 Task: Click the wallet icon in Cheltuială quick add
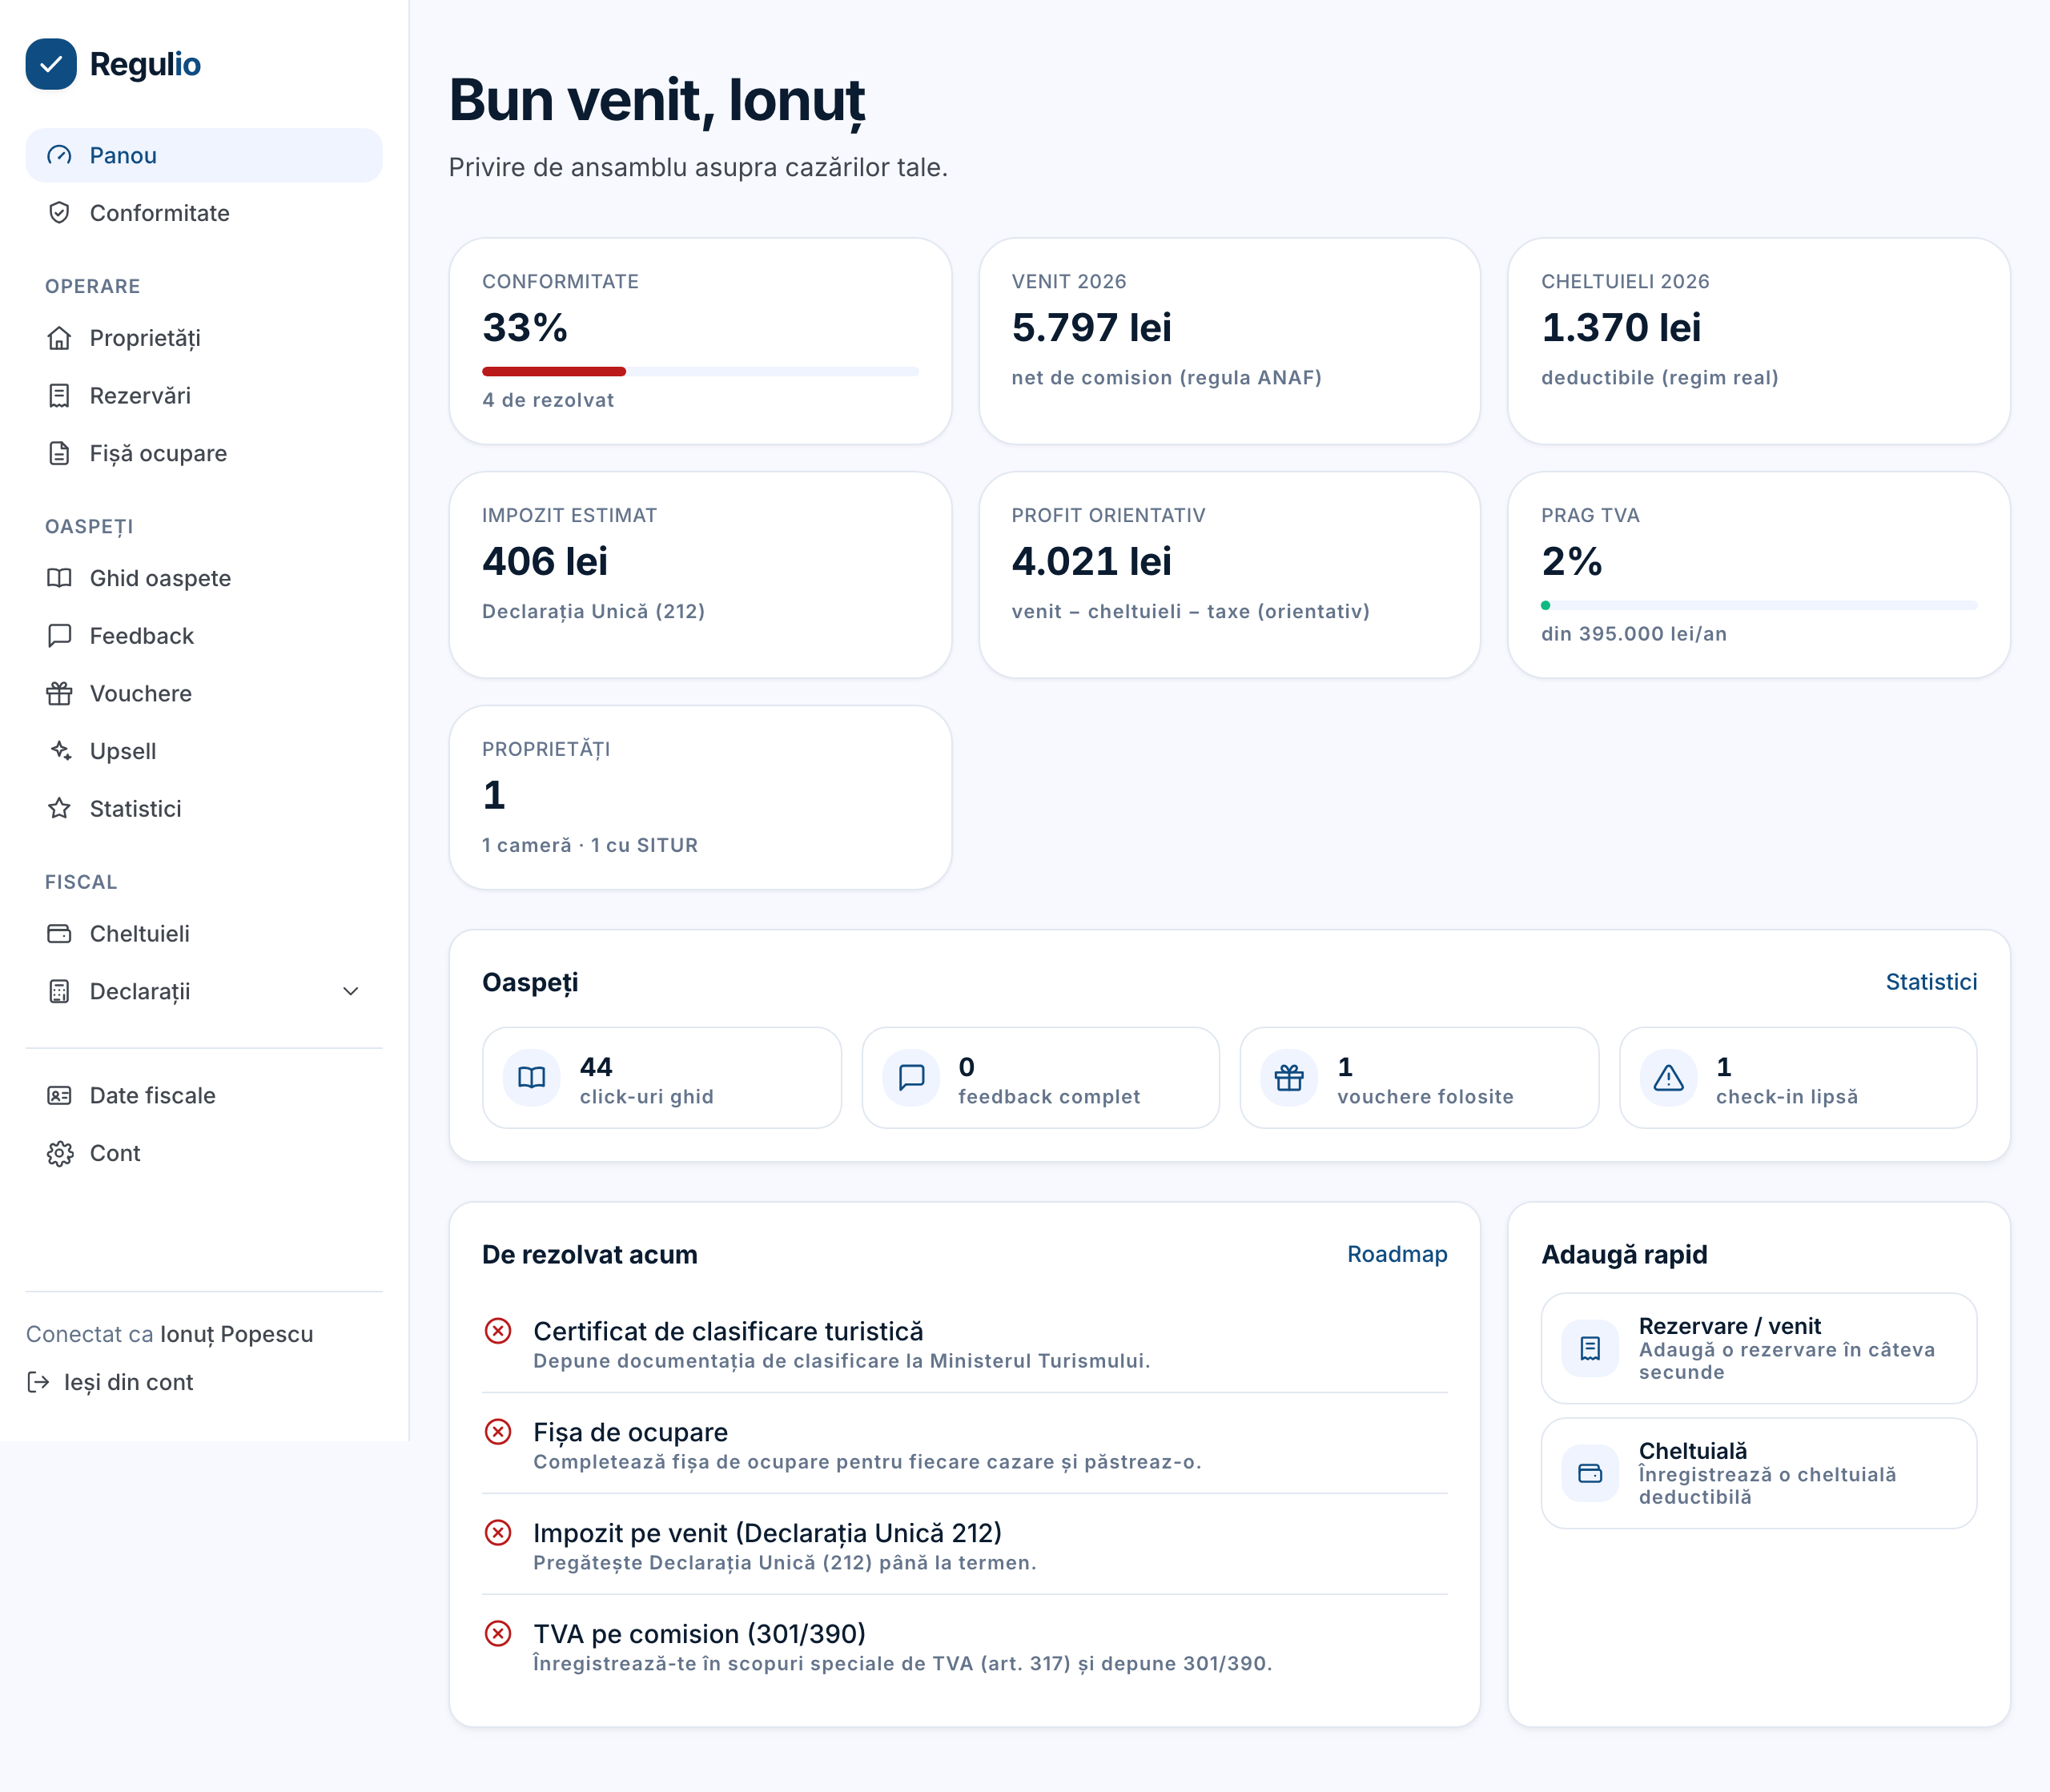[x=1590, y=1473]
